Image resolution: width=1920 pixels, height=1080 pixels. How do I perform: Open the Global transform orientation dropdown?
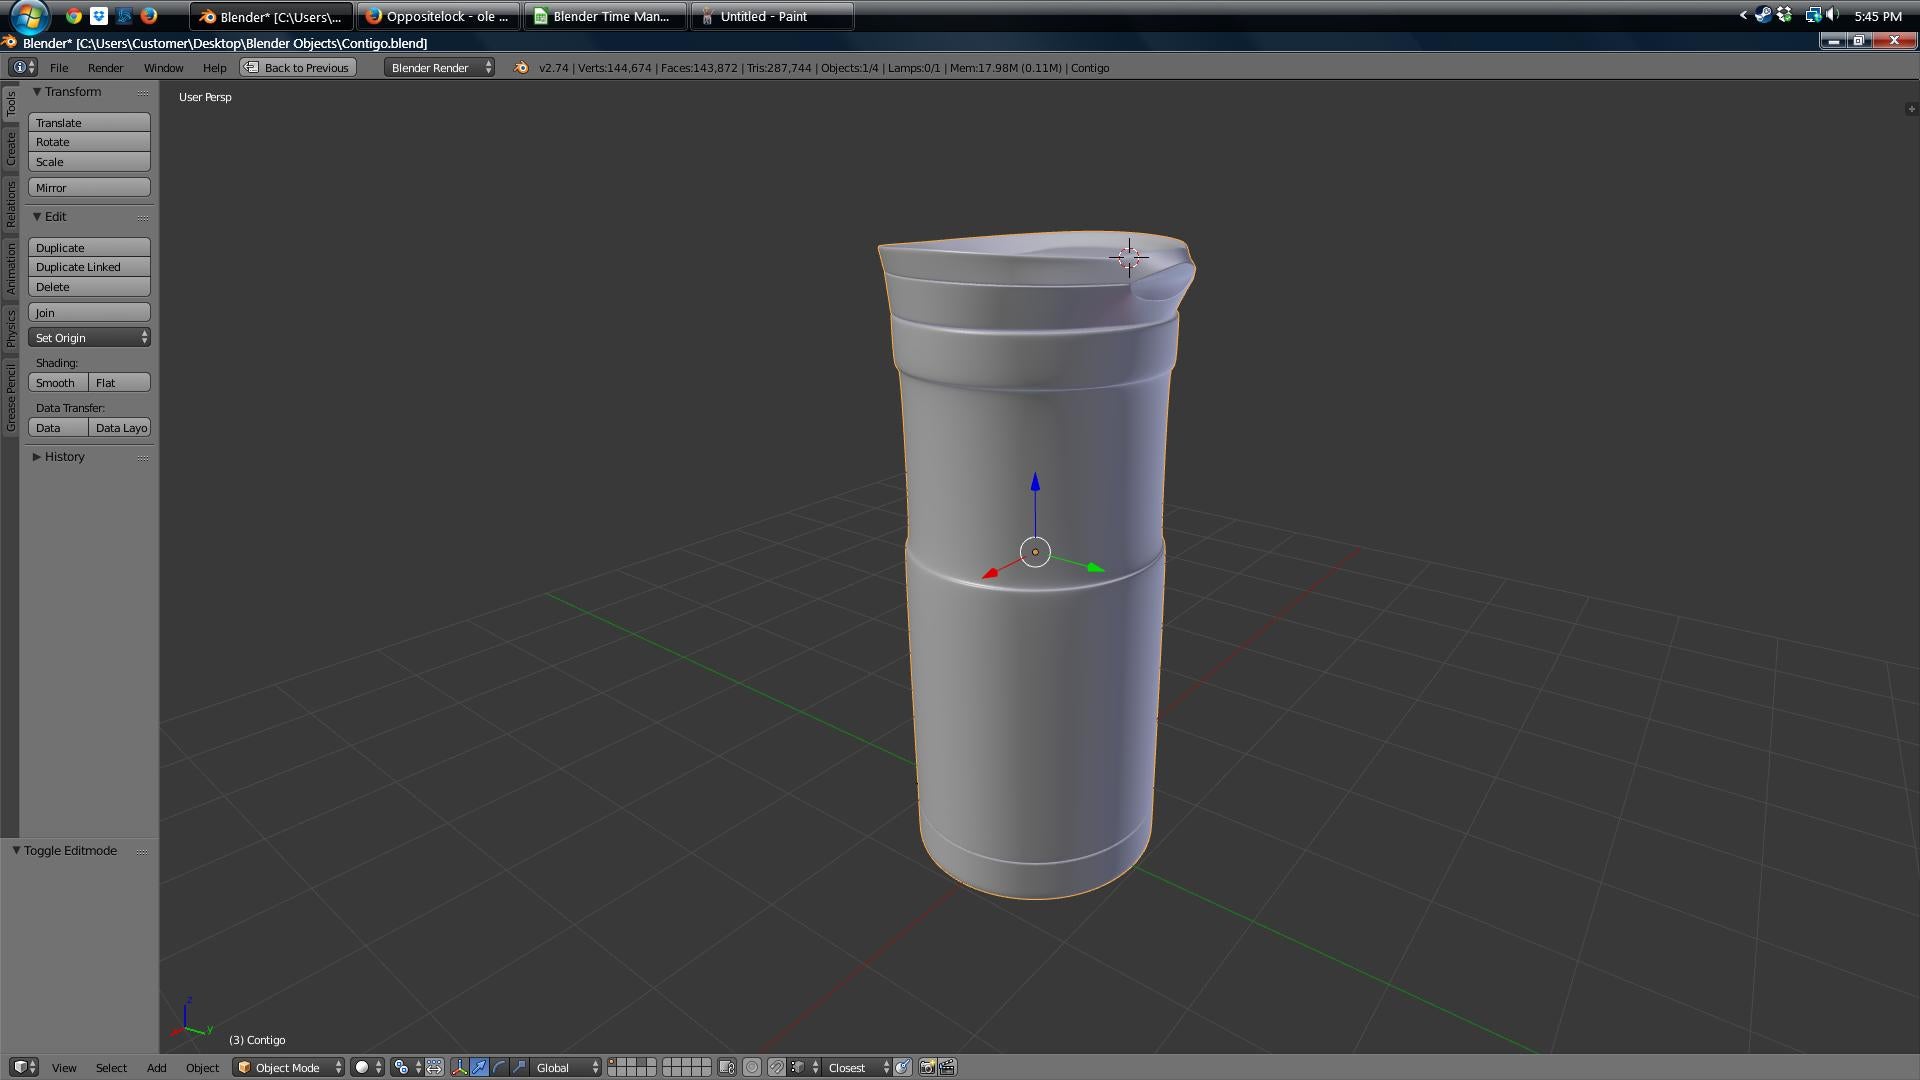(566, 1067)
